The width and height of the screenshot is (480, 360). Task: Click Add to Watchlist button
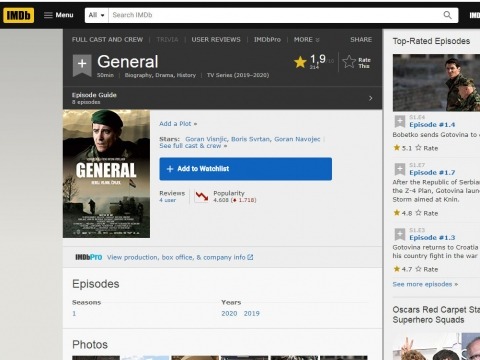click(x=245, y=169)
